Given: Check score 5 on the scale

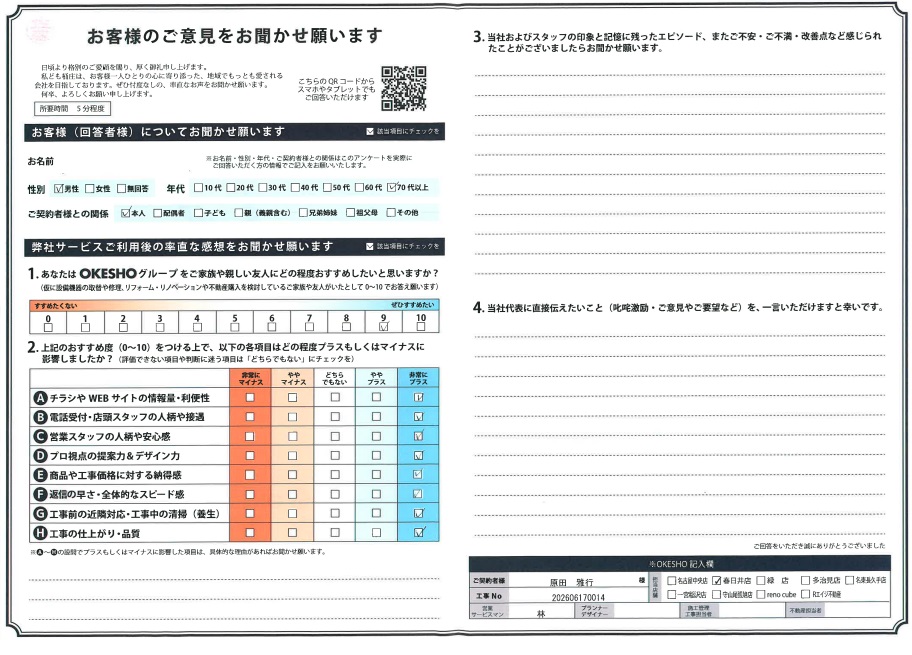Looking at the screenshot, I should [x=234, y=328].
